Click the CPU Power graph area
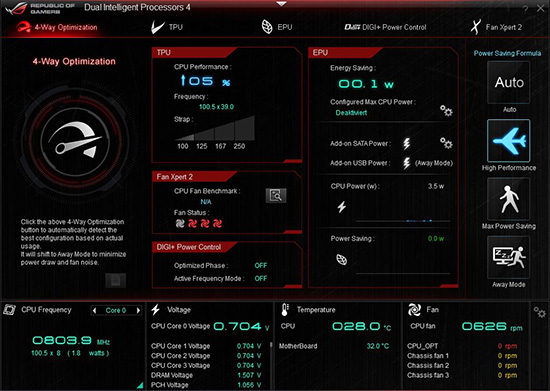The width and height of the screenshot is (550, 391). (403, 208)
